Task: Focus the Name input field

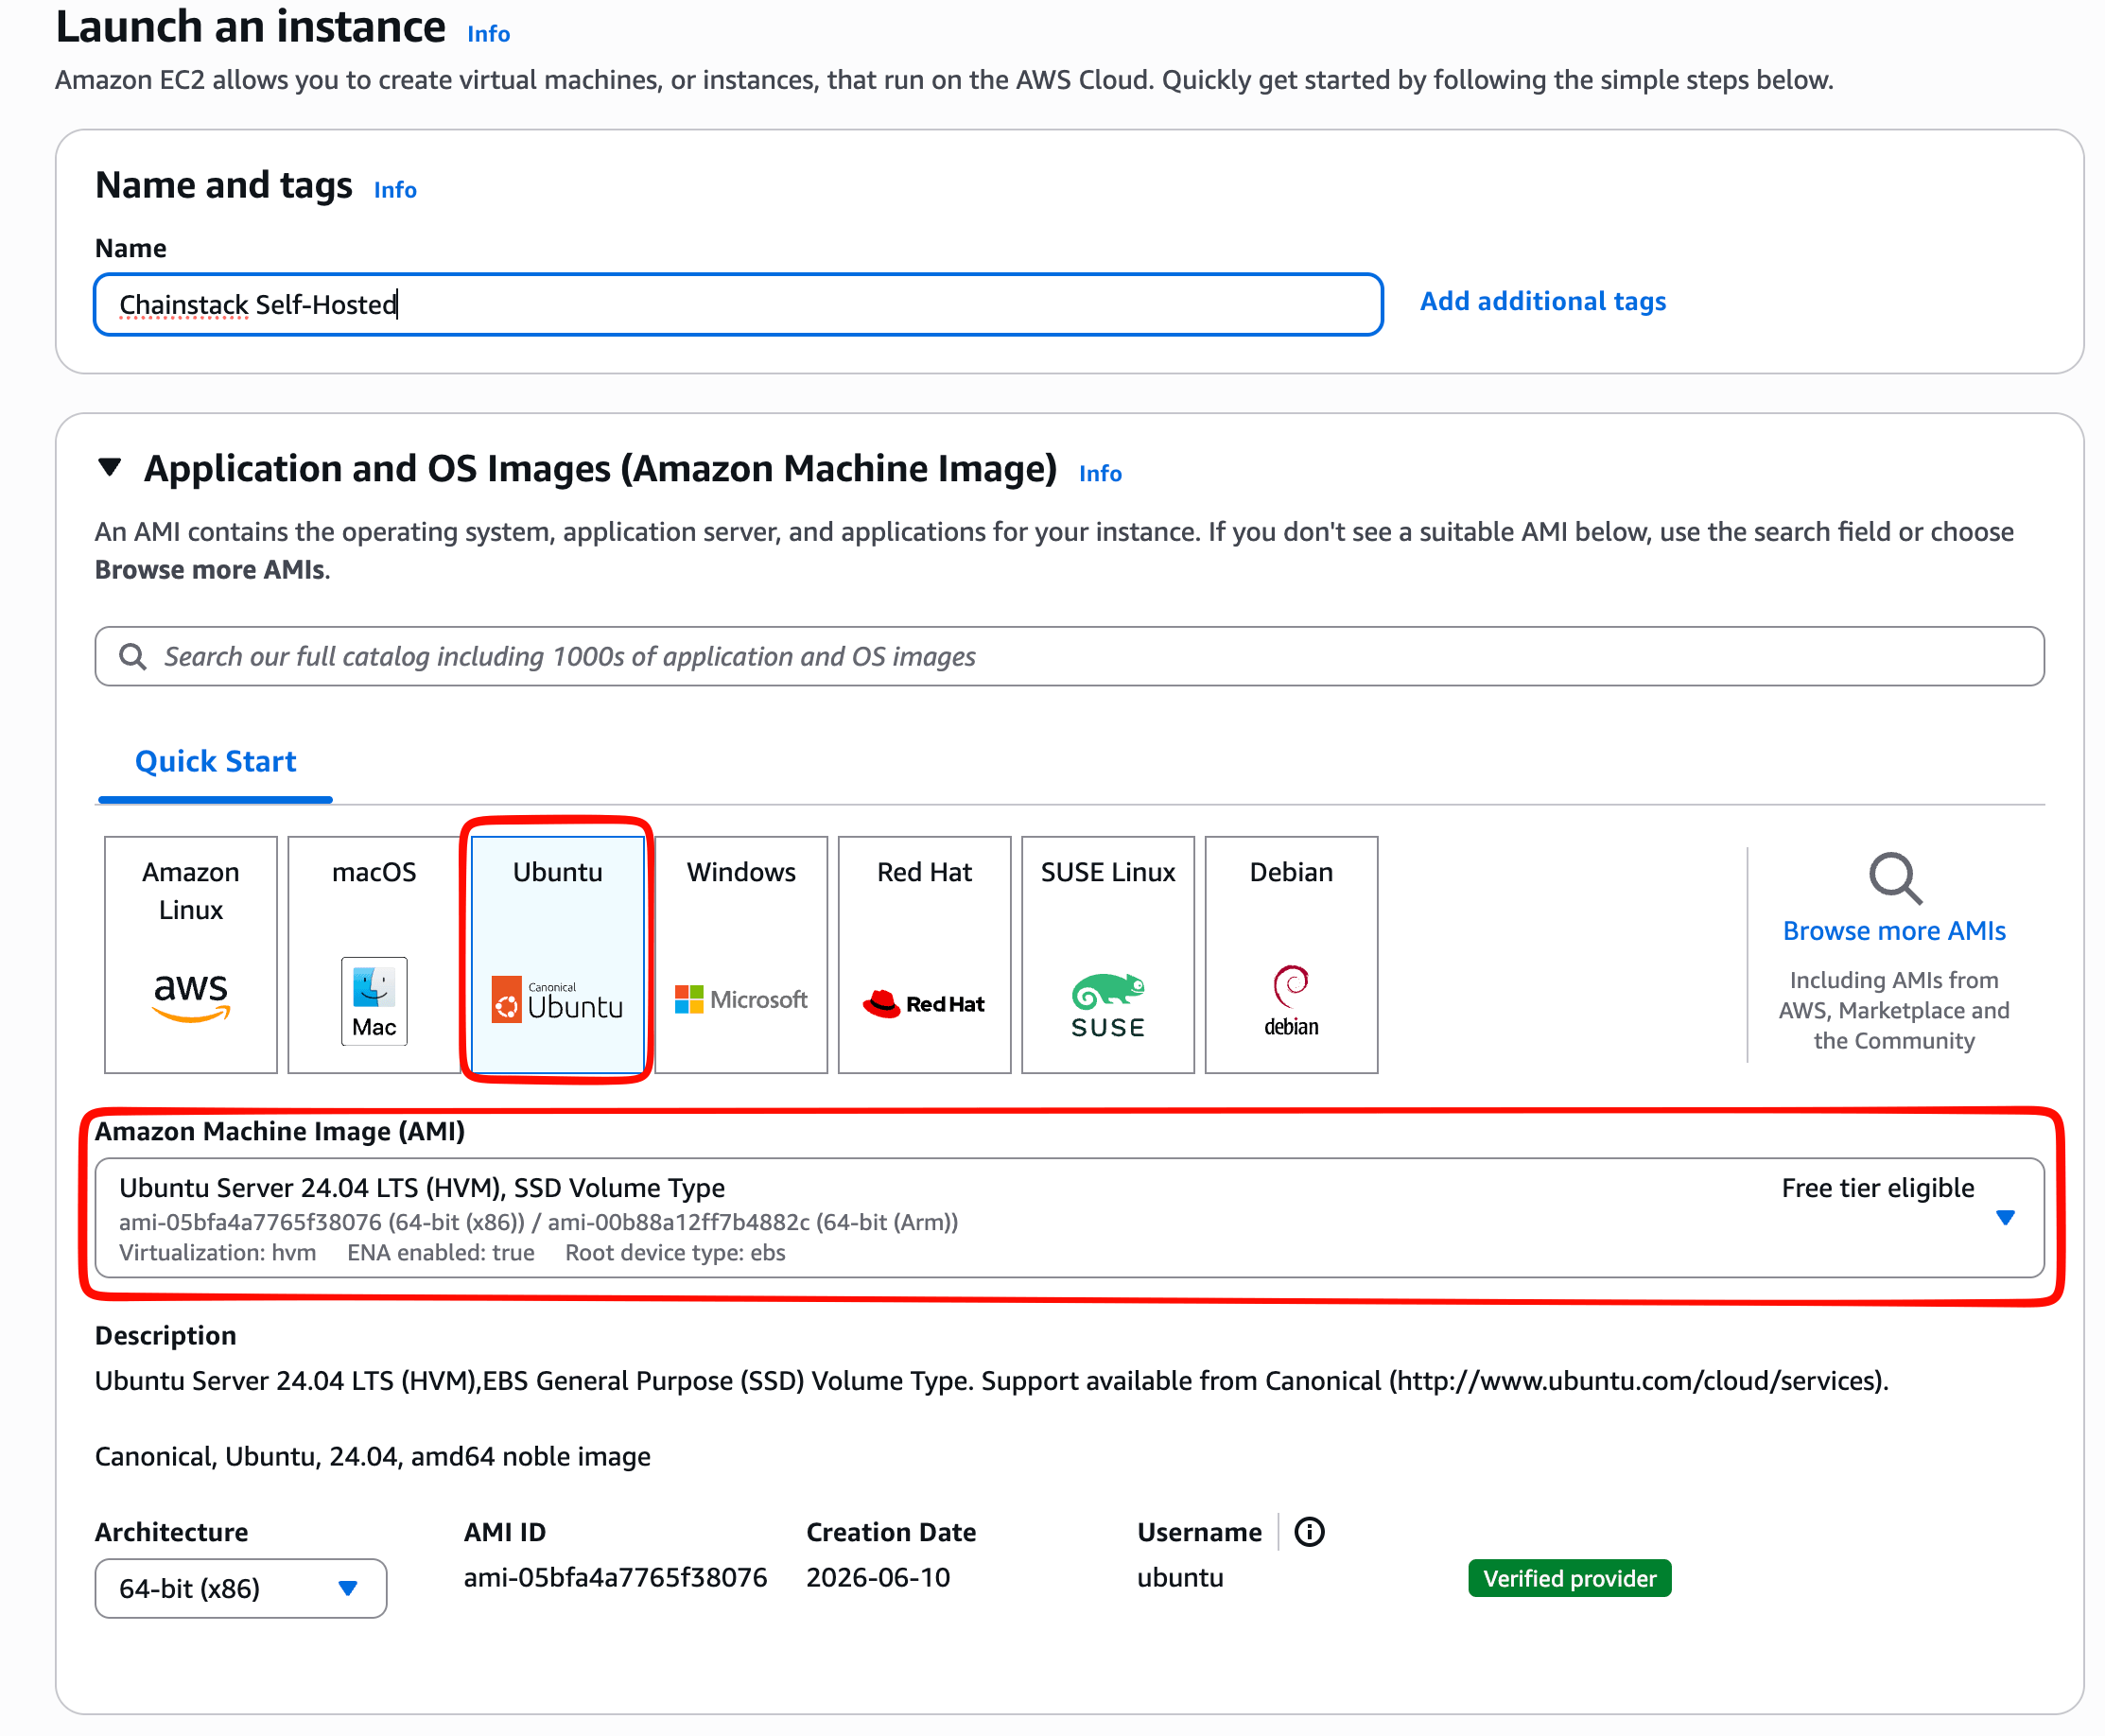Action: 738,304
